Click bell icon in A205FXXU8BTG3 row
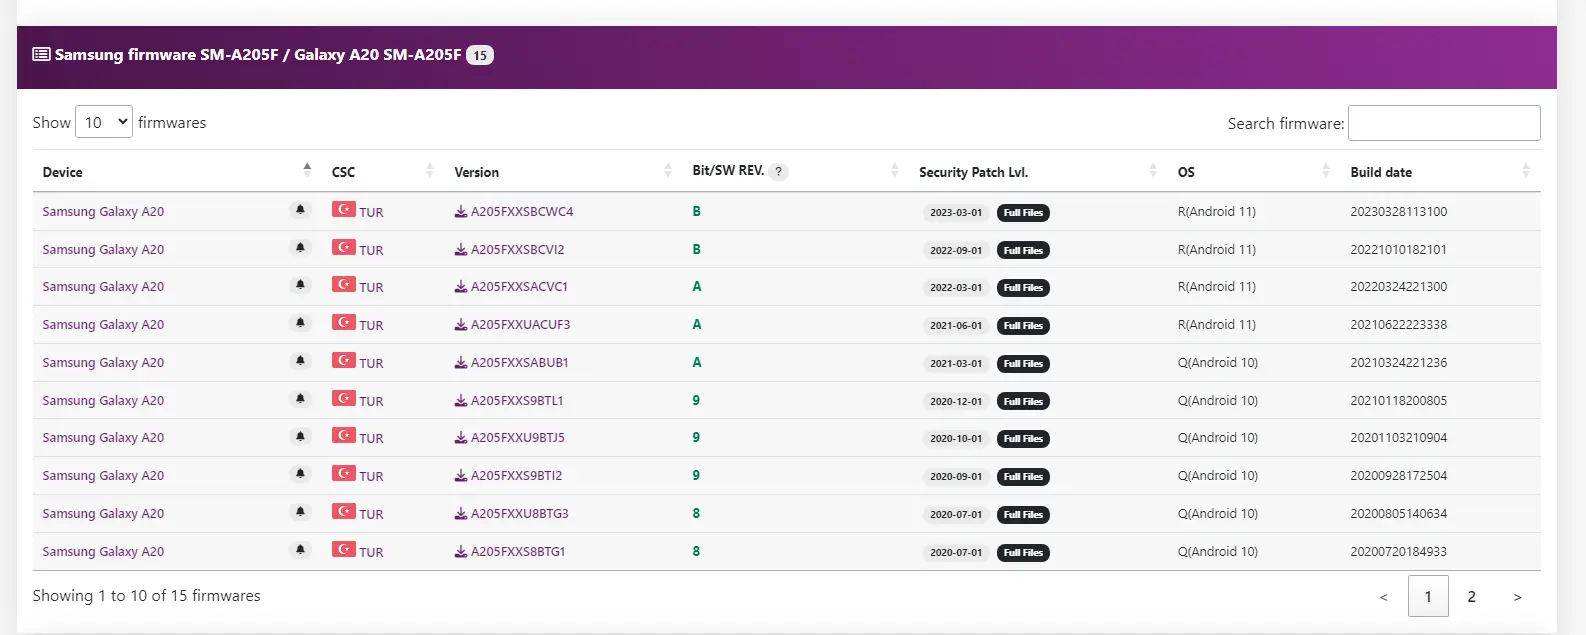Screen dimensions: 1586x635 pyautogui.click(x=300, y=512)
